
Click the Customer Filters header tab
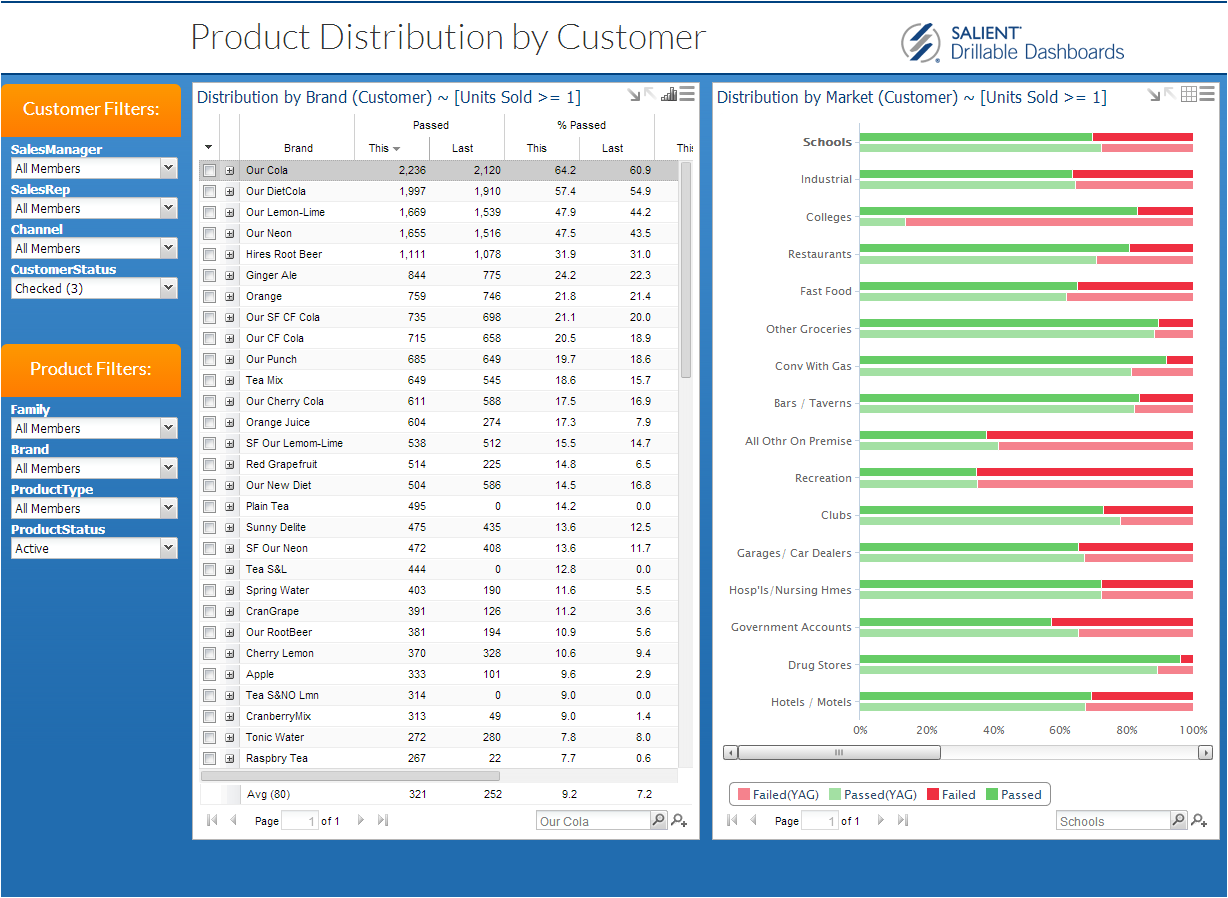pyautogui.click(x=91, y=109)
